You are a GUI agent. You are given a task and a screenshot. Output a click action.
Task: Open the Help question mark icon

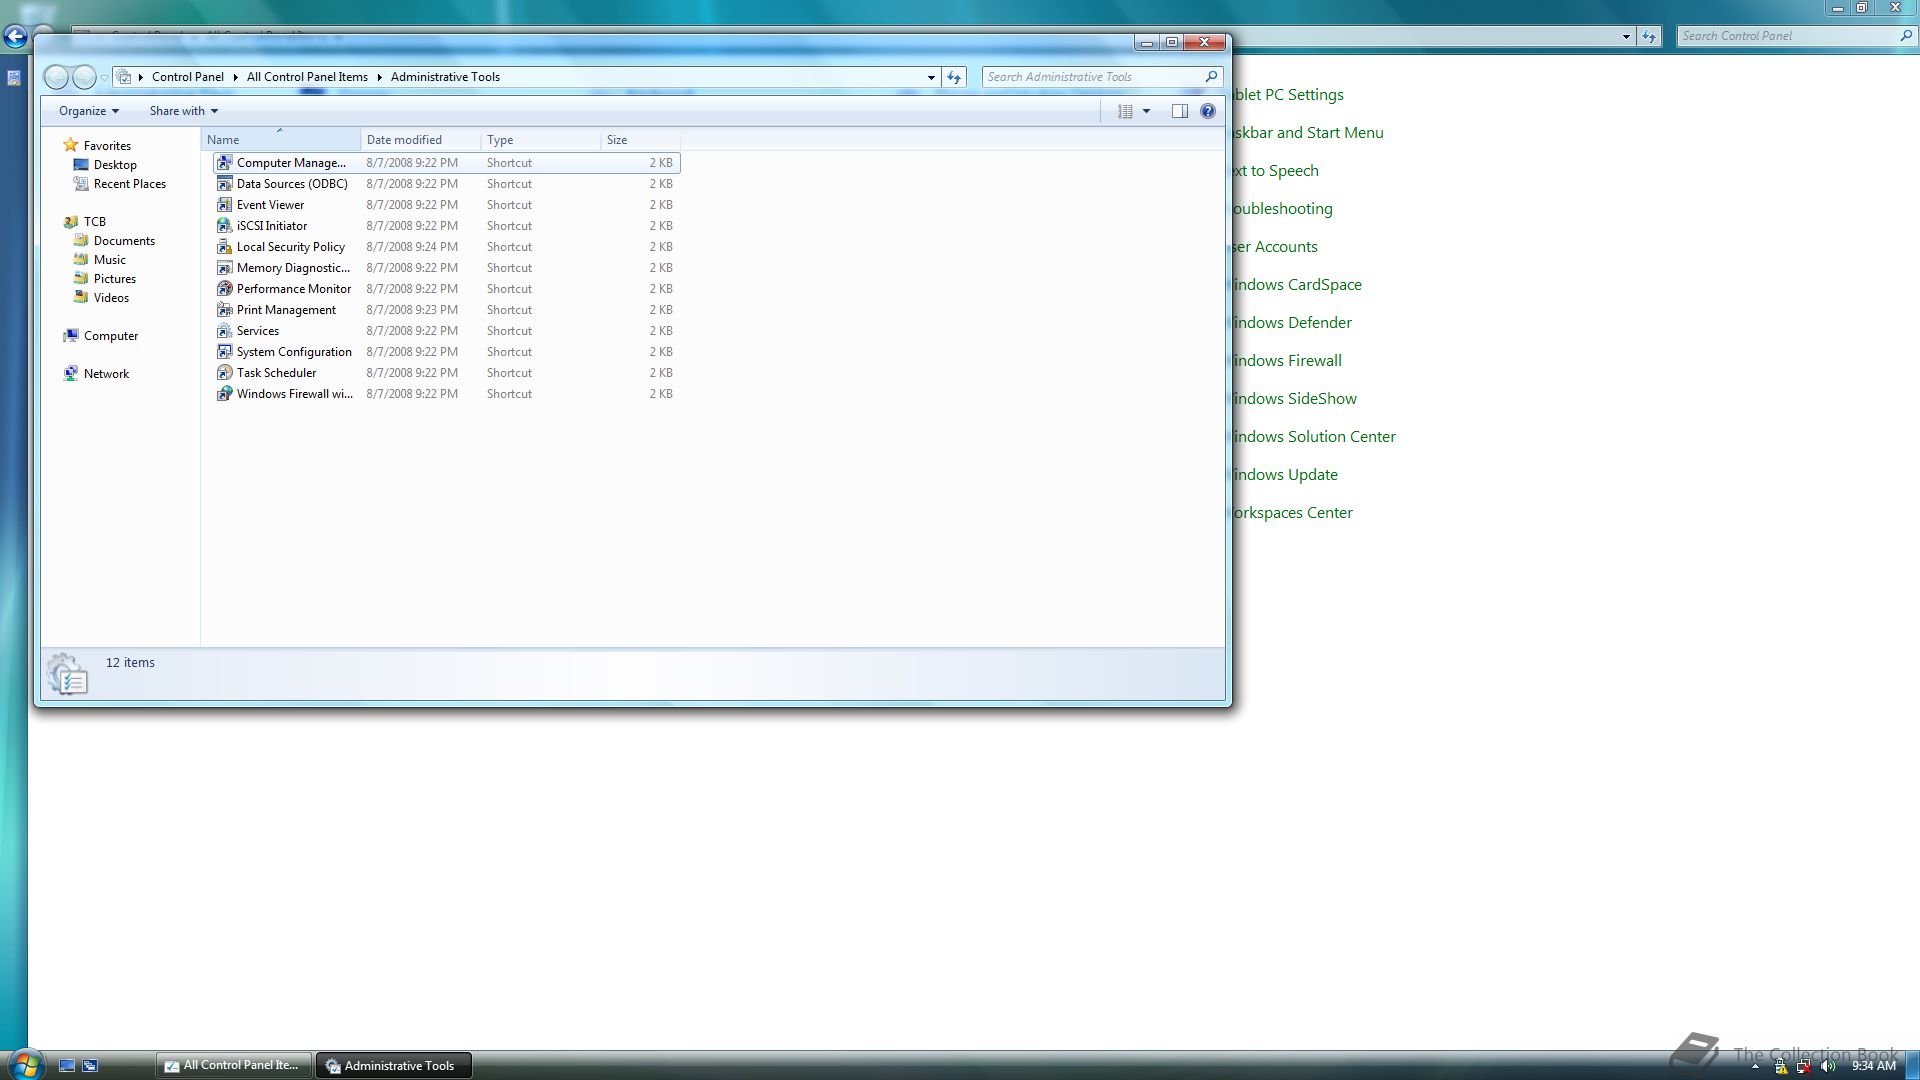[1208, 111]
